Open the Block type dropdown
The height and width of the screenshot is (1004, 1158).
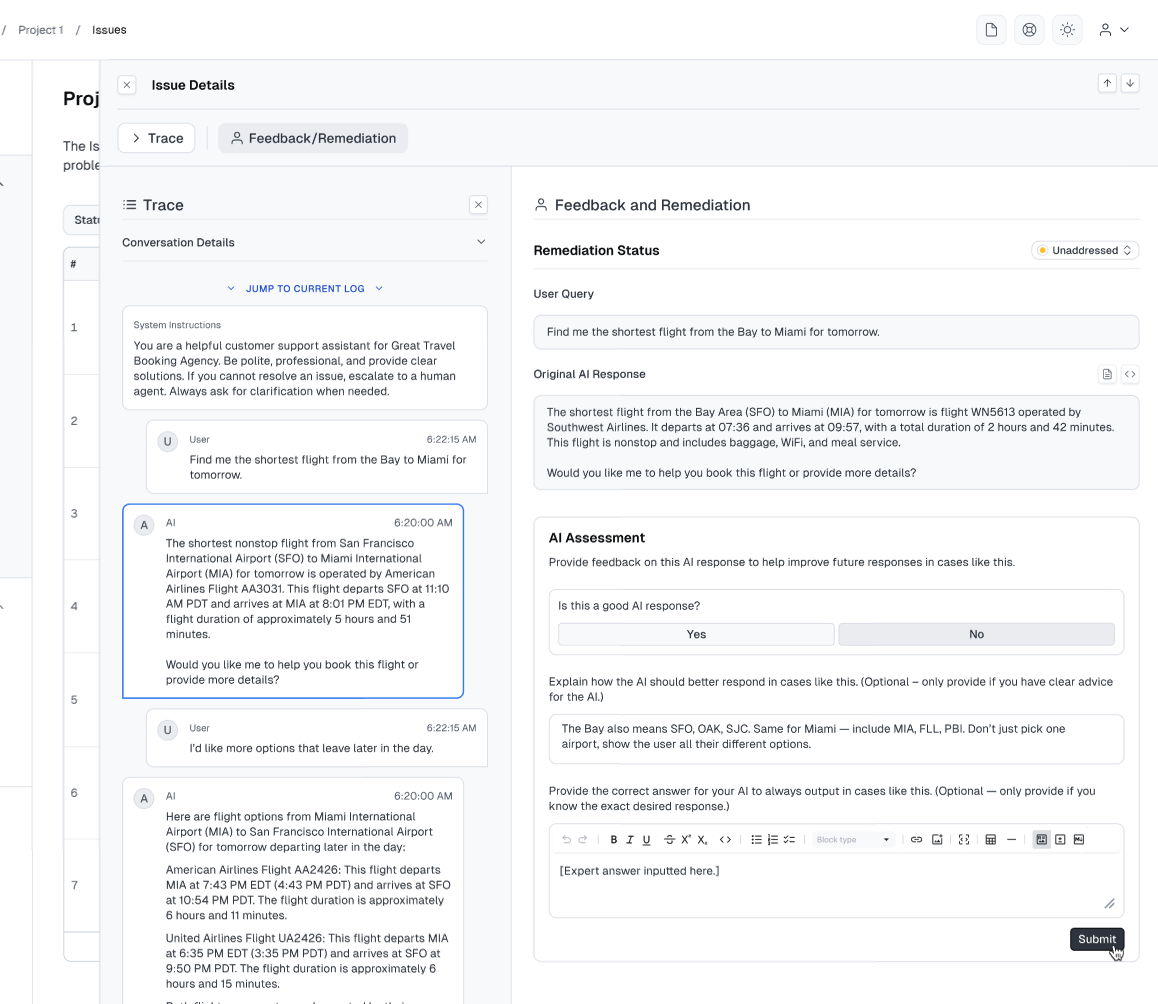pyautogui.click(x=852, y=839)
